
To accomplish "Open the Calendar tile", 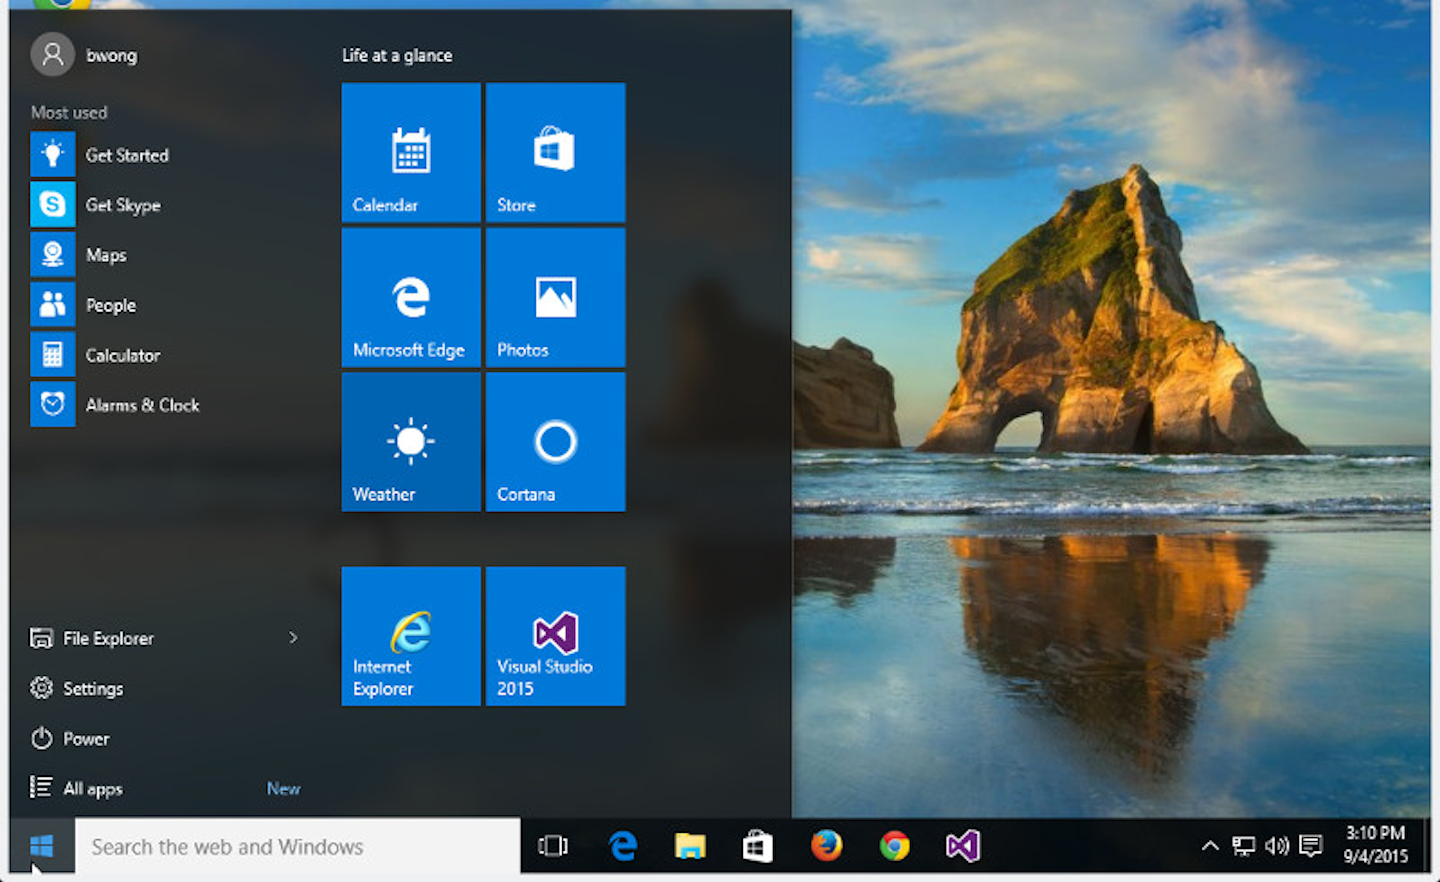I will 411,152.
